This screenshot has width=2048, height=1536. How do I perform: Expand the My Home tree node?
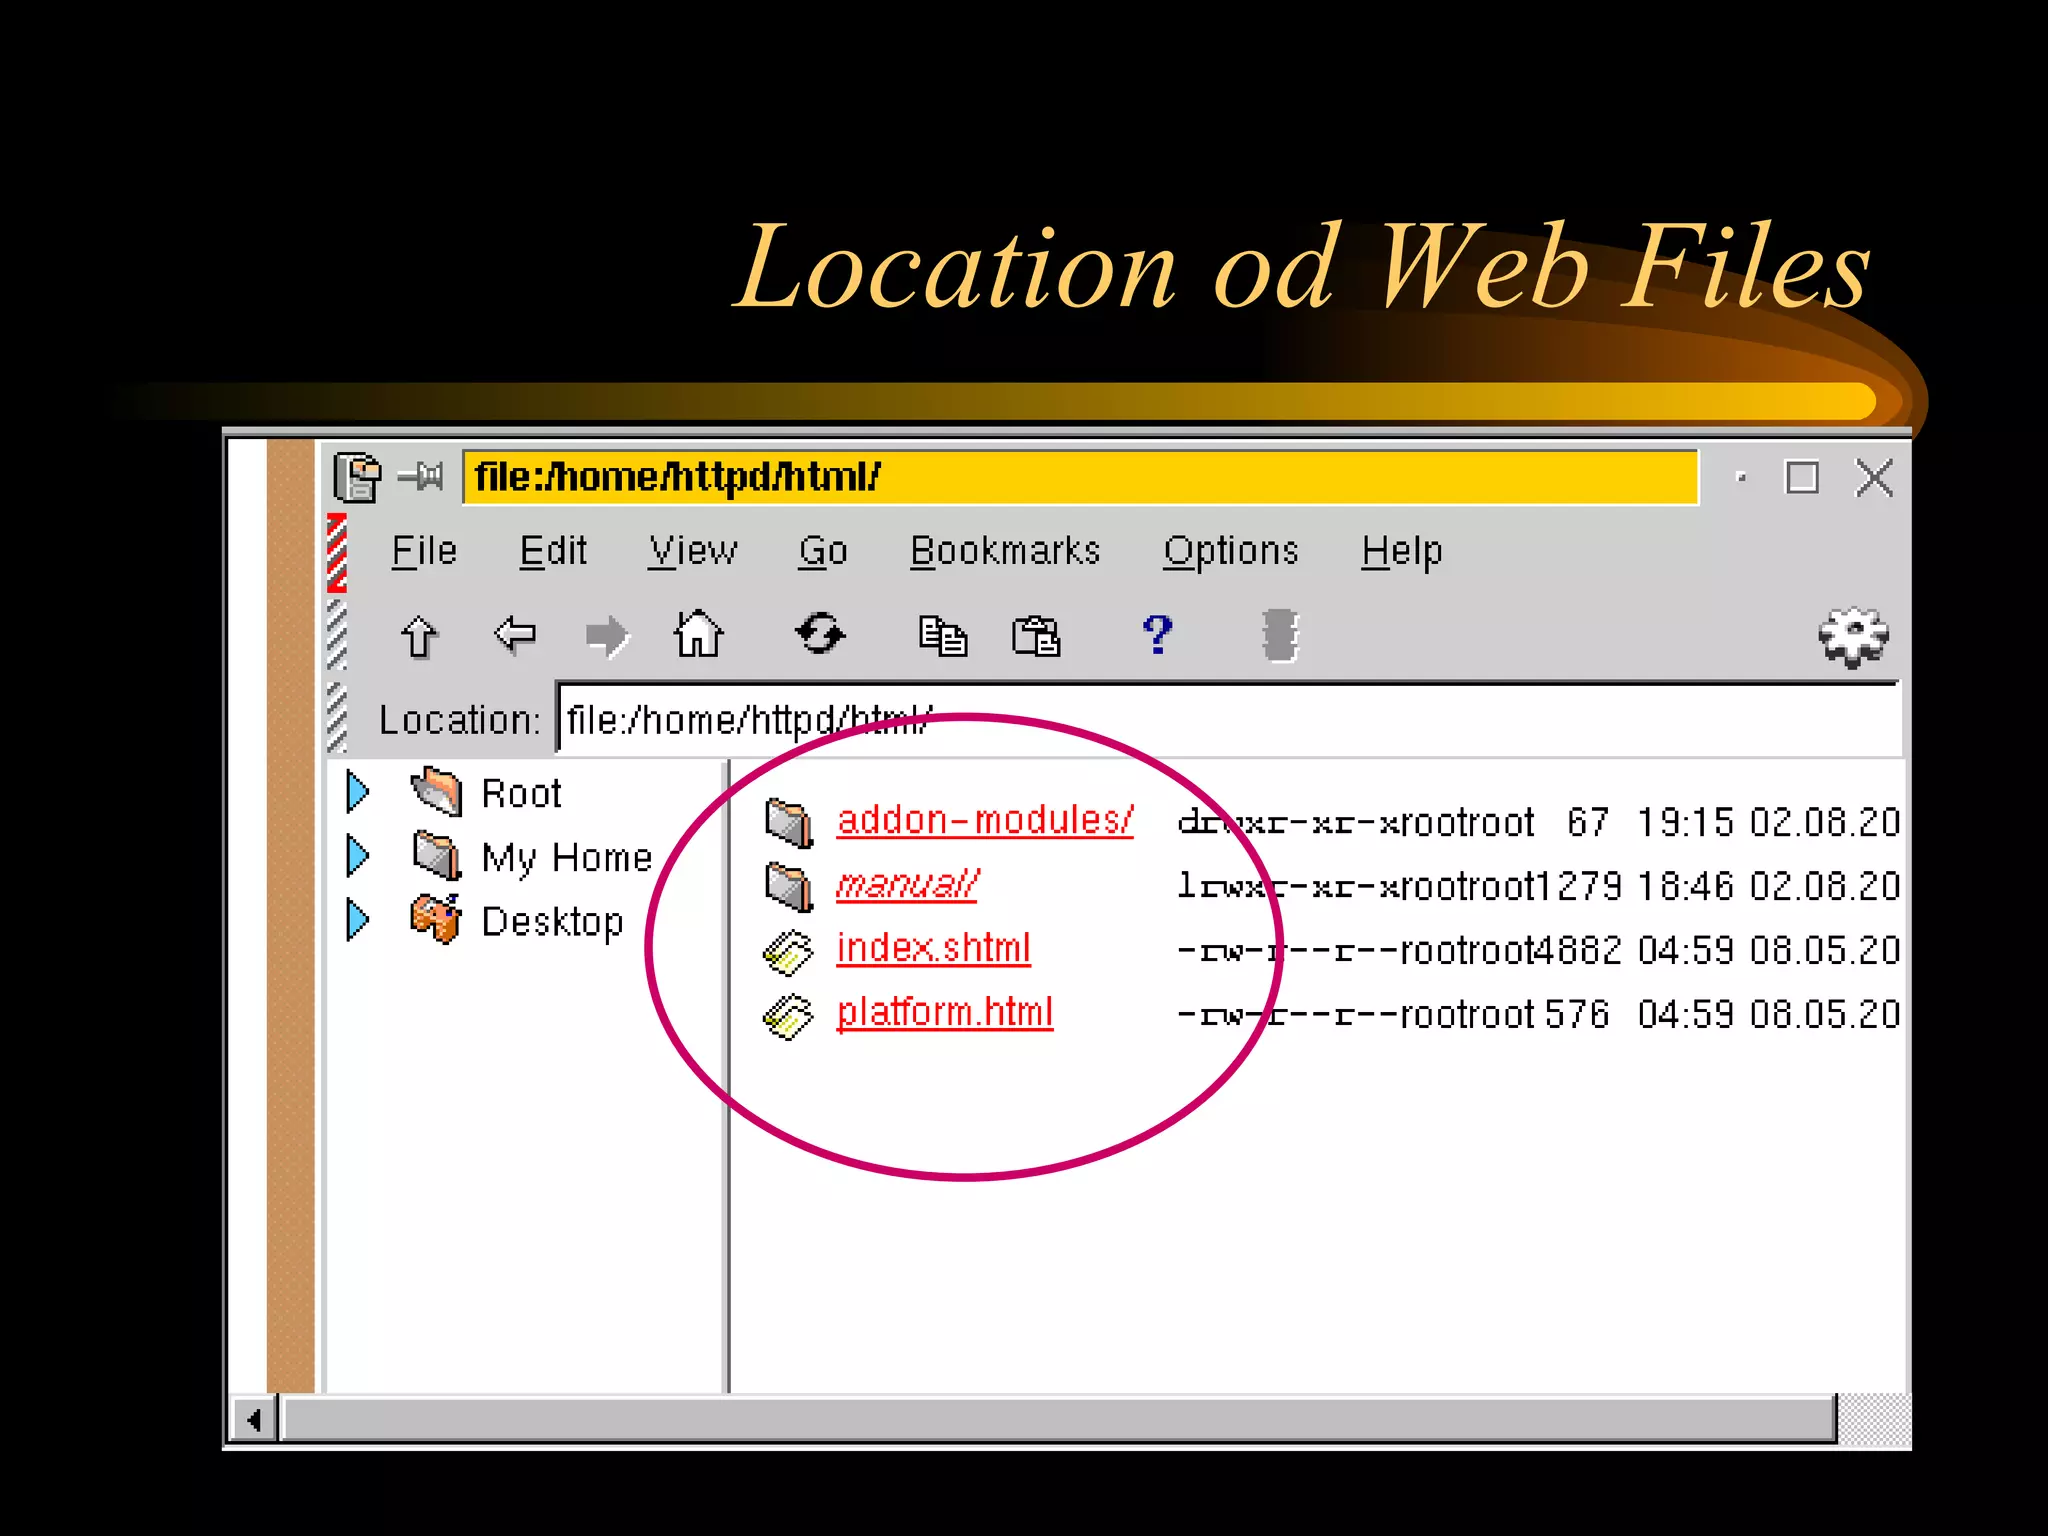[x=358, y=855]
